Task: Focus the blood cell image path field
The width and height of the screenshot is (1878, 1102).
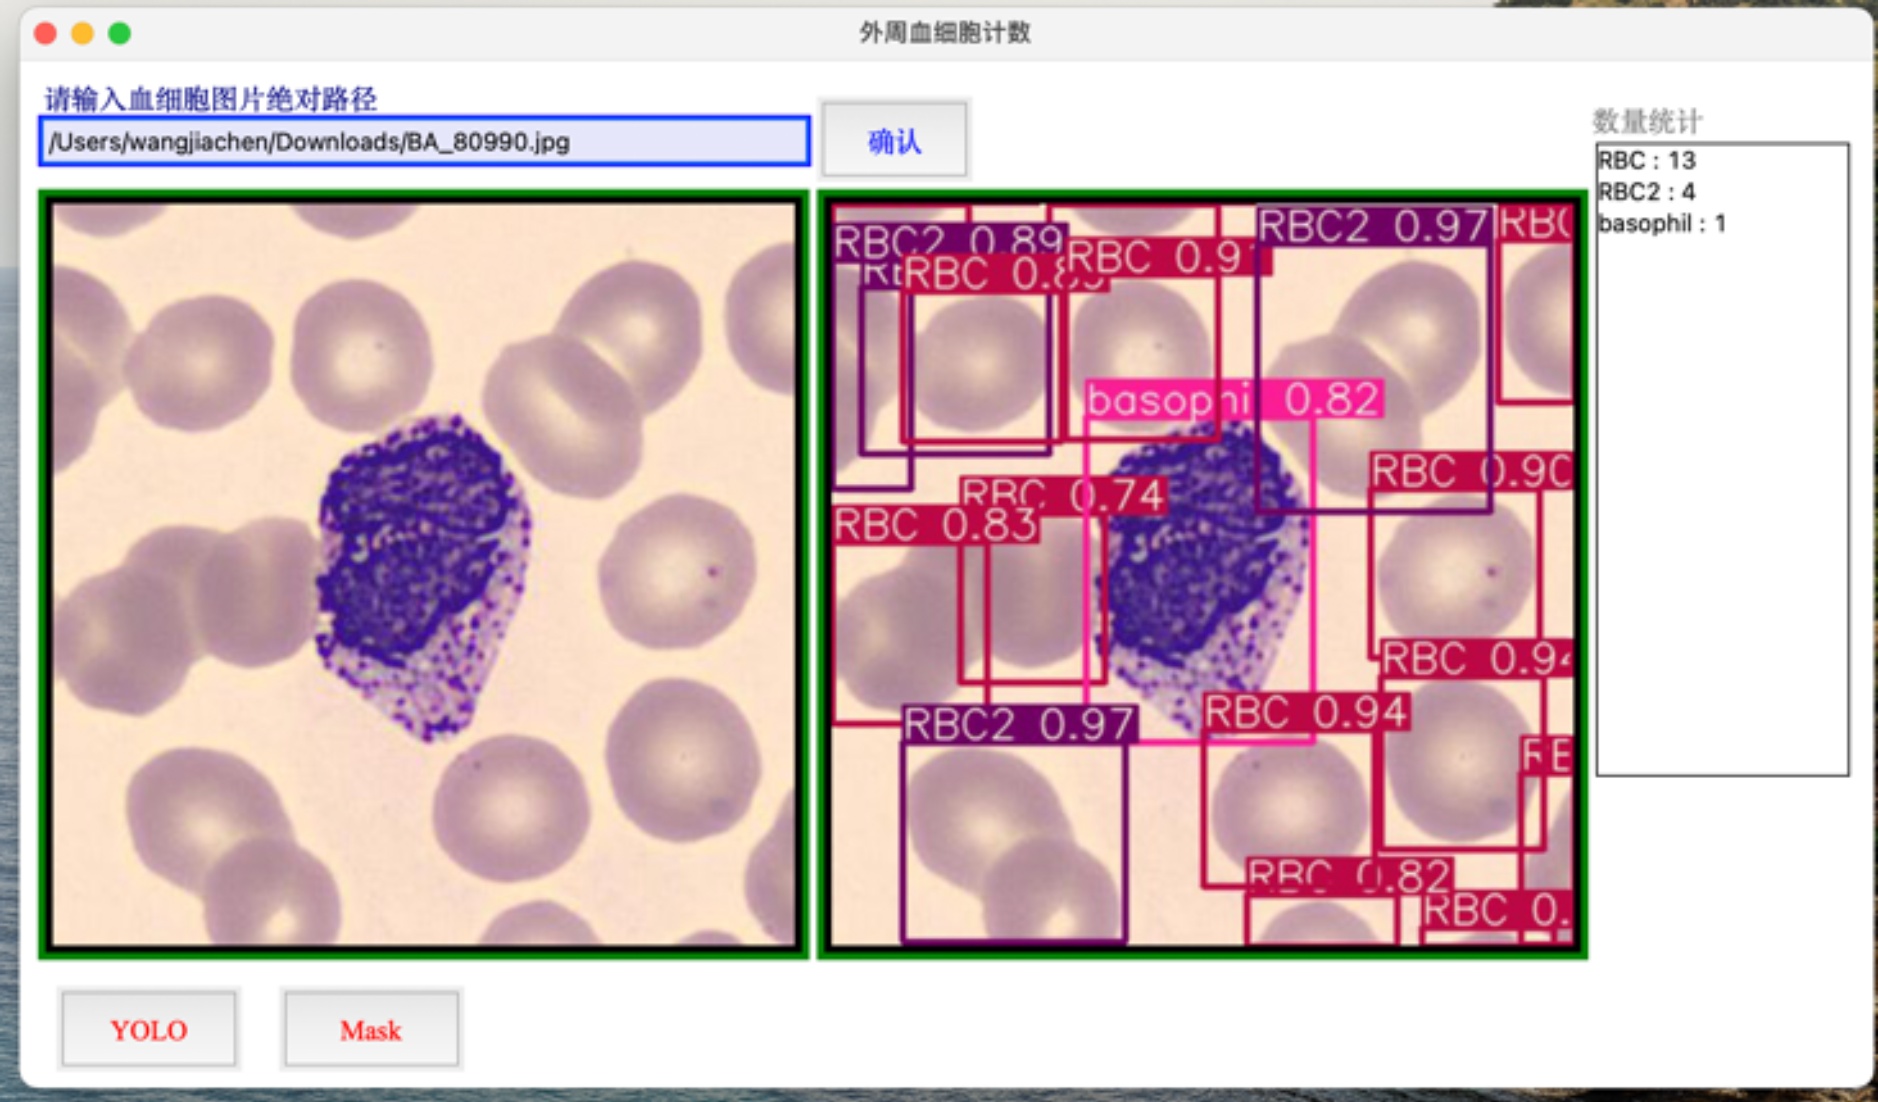Action: click(x=424, y=141)
